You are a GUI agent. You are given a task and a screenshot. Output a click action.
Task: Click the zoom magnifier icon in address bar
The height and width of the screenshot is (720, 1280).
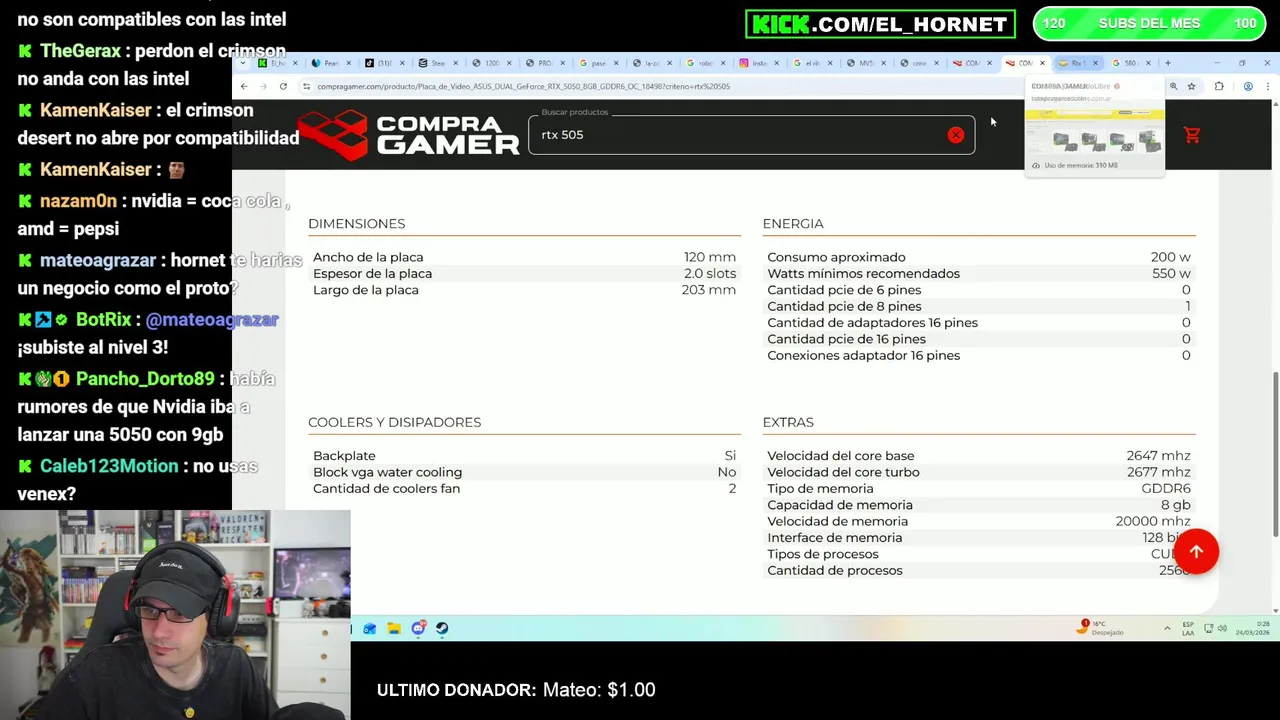point(1173,86)
